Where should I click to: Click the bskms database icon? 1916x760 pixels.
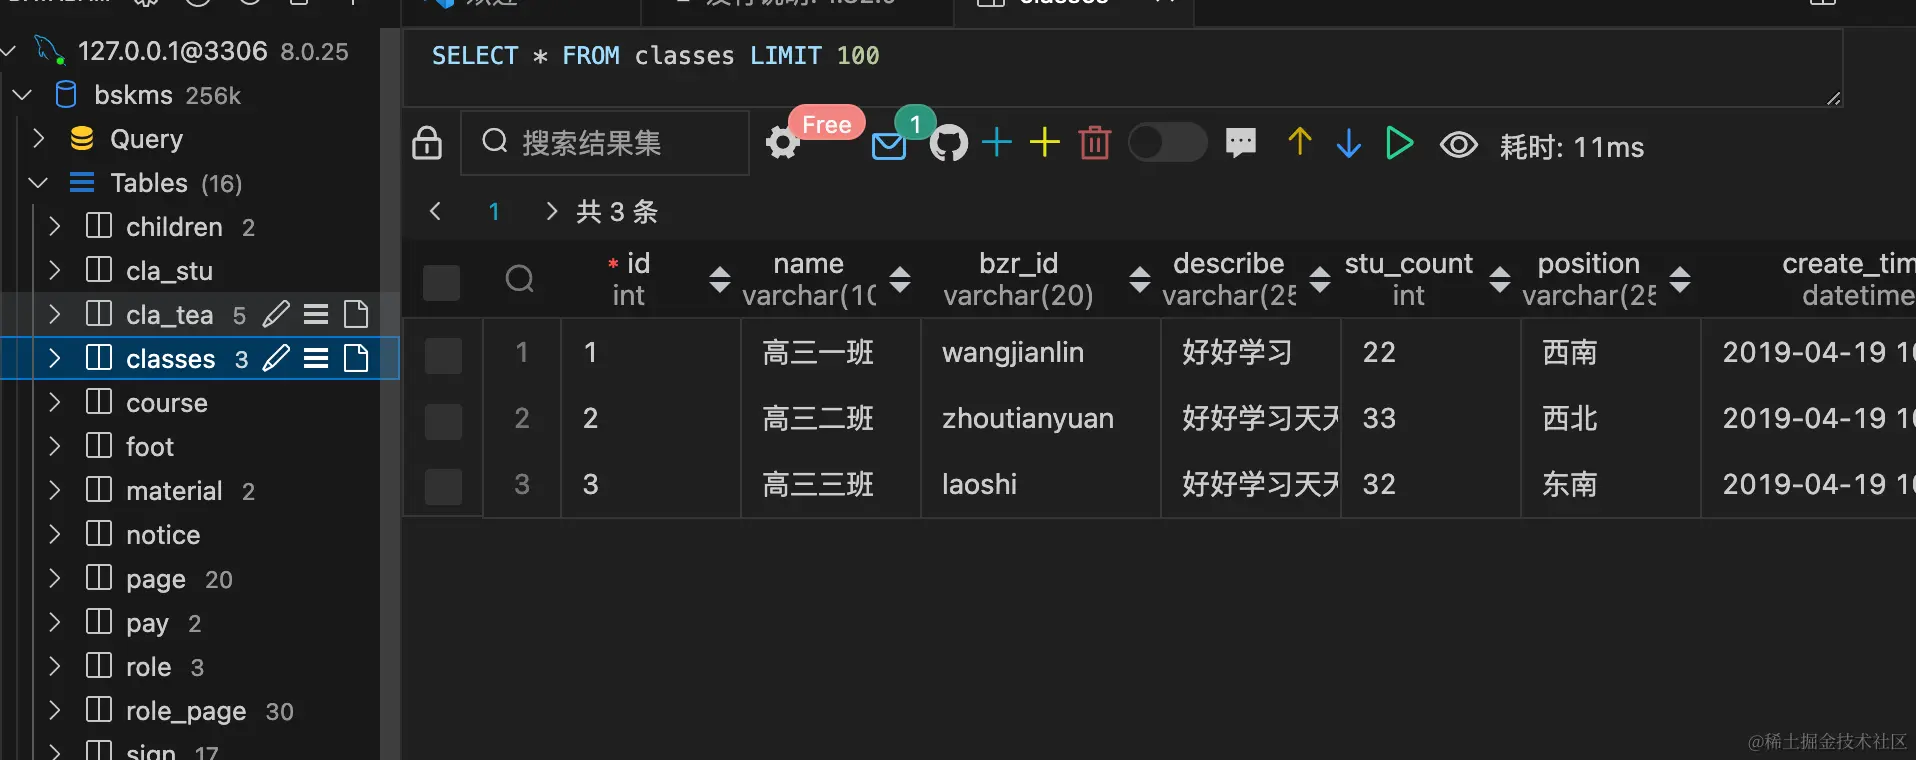pyautogui.click(x=66, y=95)
